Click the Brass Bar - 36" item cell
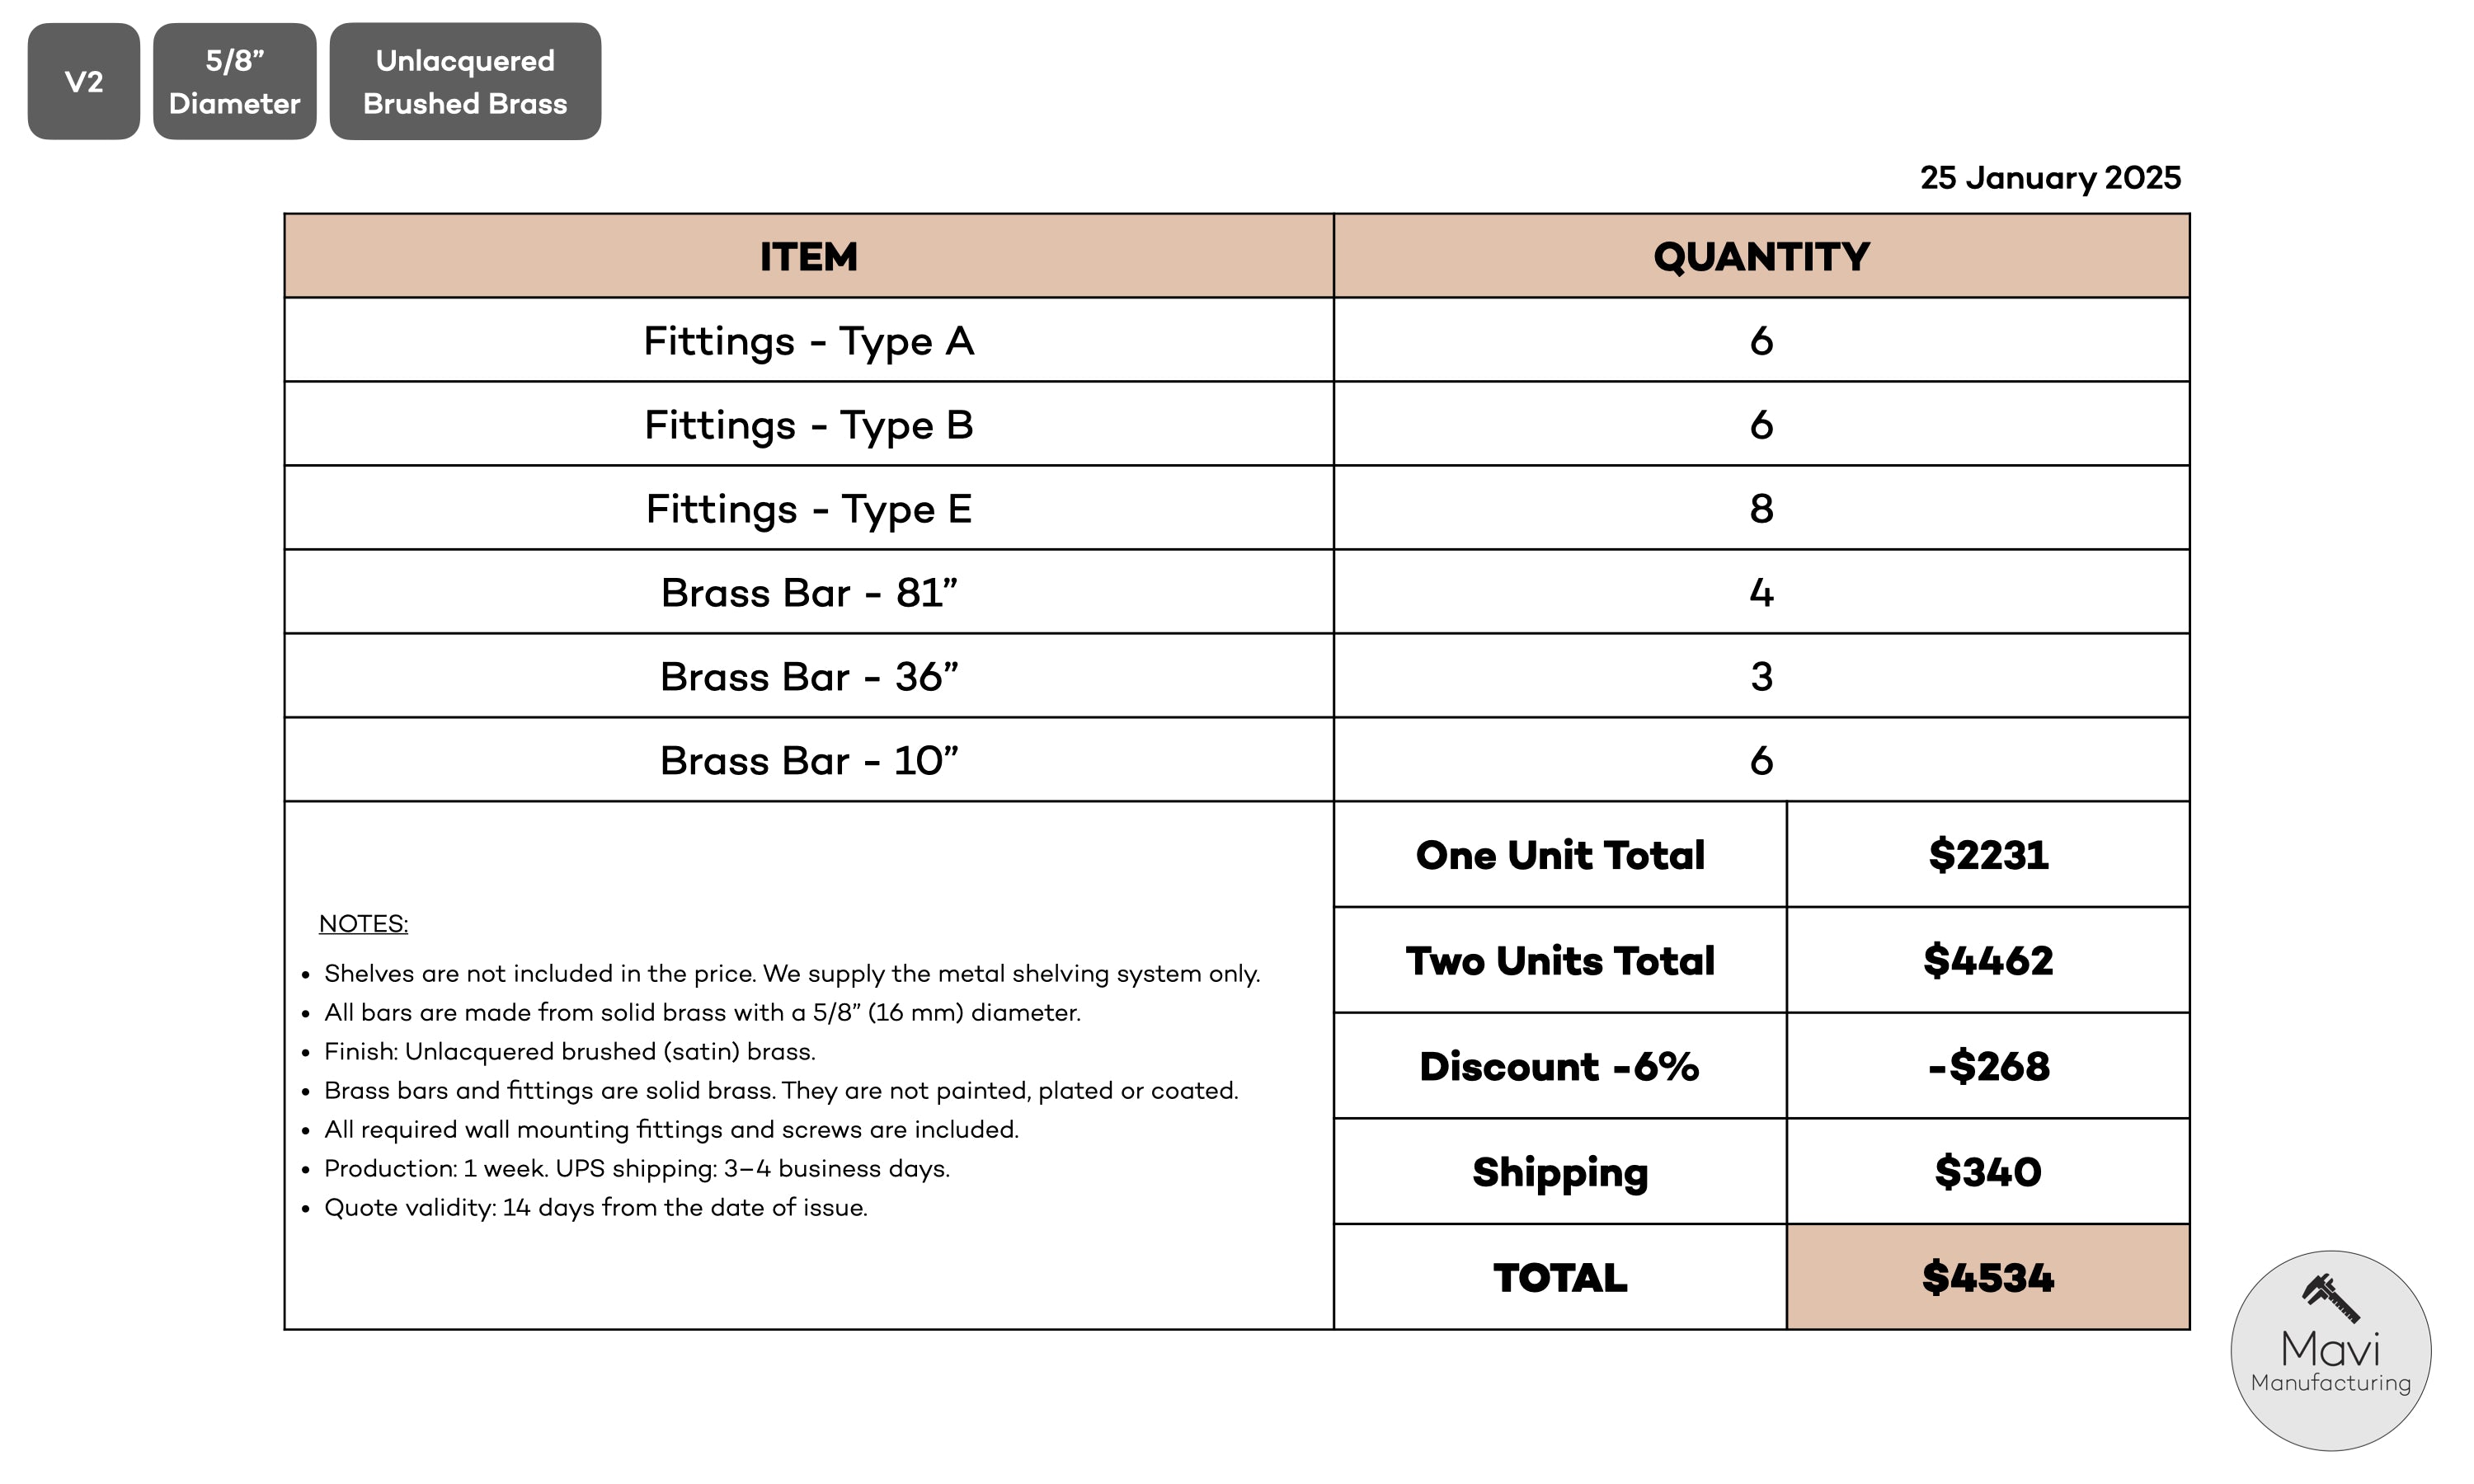 pyautogui.click(x=808, y=677)
